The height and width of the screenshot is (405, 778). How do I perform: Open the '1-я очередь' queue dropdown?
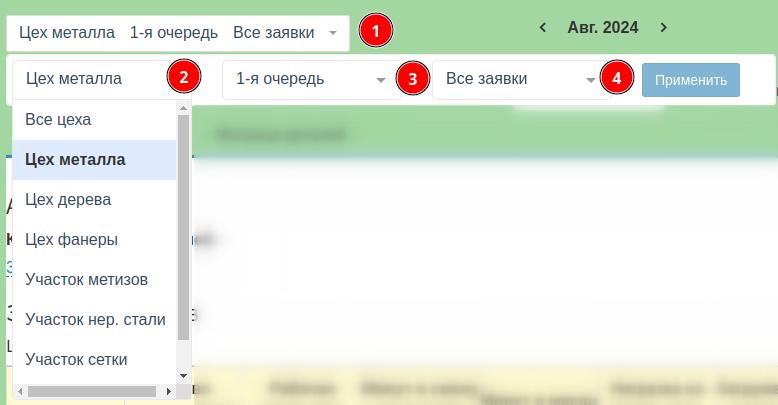coord(312,79)
